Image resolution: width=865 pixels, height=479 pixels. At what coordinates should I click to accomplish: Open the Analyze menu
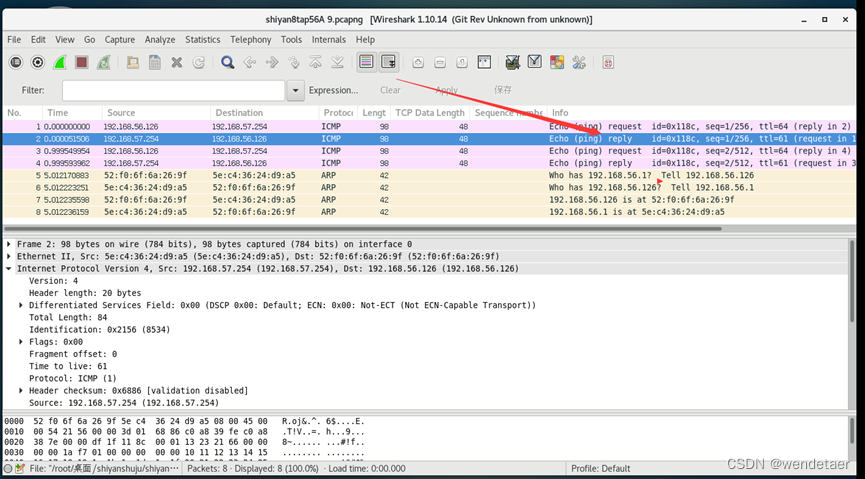[160, 40]
